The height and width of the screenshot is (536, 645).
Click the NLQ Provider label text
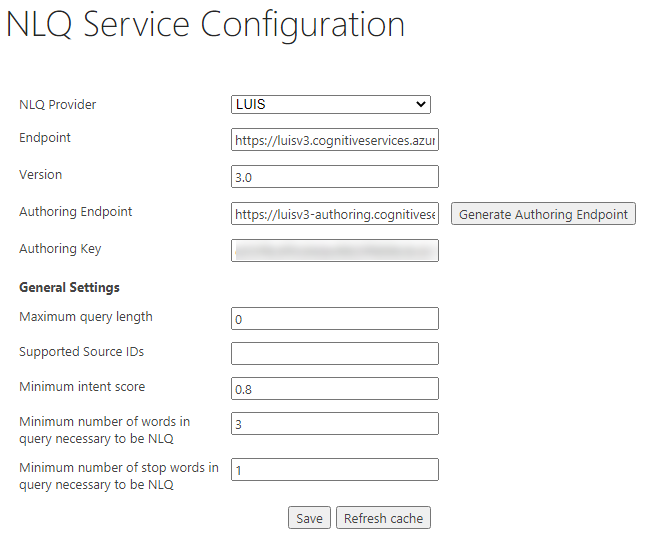coord(58,104)
